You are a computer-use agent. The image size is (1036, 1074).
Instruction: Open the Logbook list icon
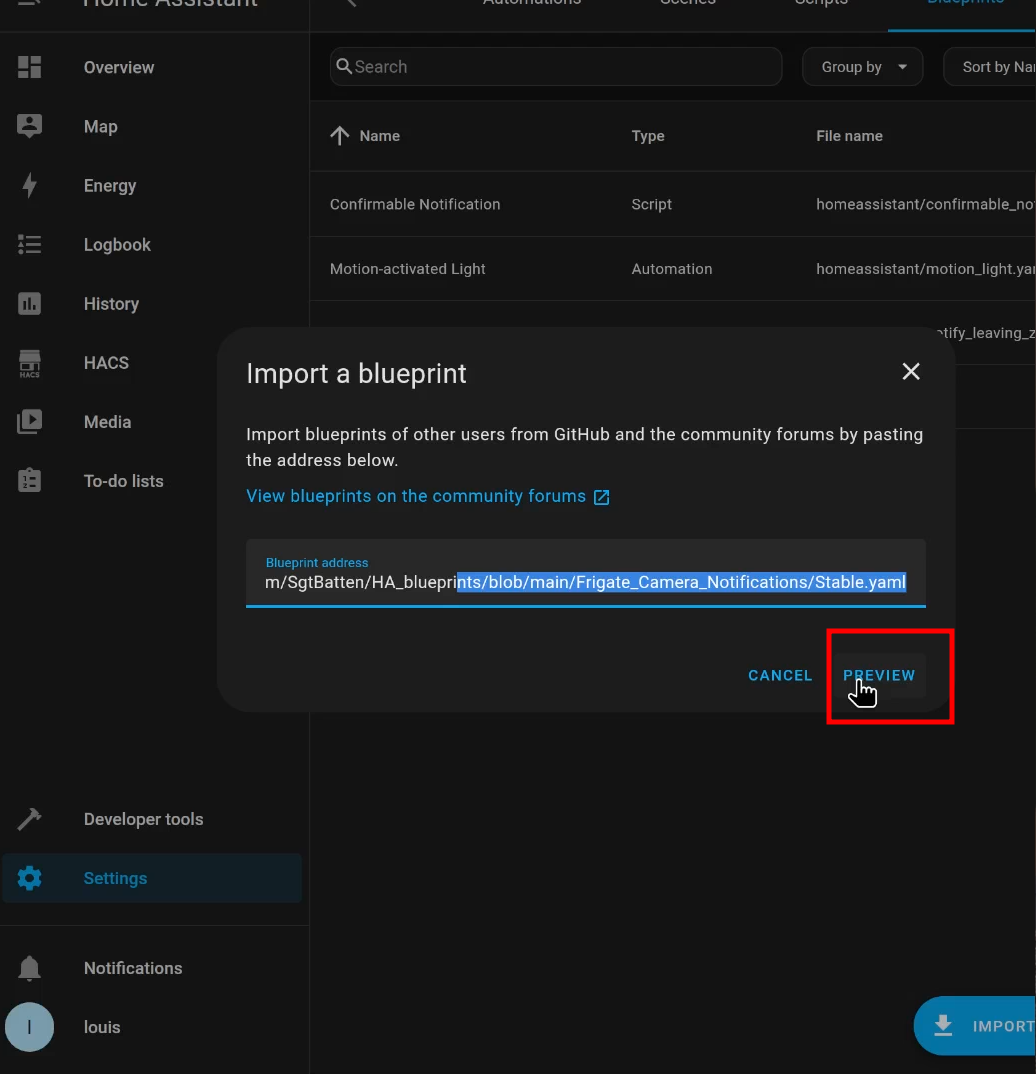pos(29,245)
